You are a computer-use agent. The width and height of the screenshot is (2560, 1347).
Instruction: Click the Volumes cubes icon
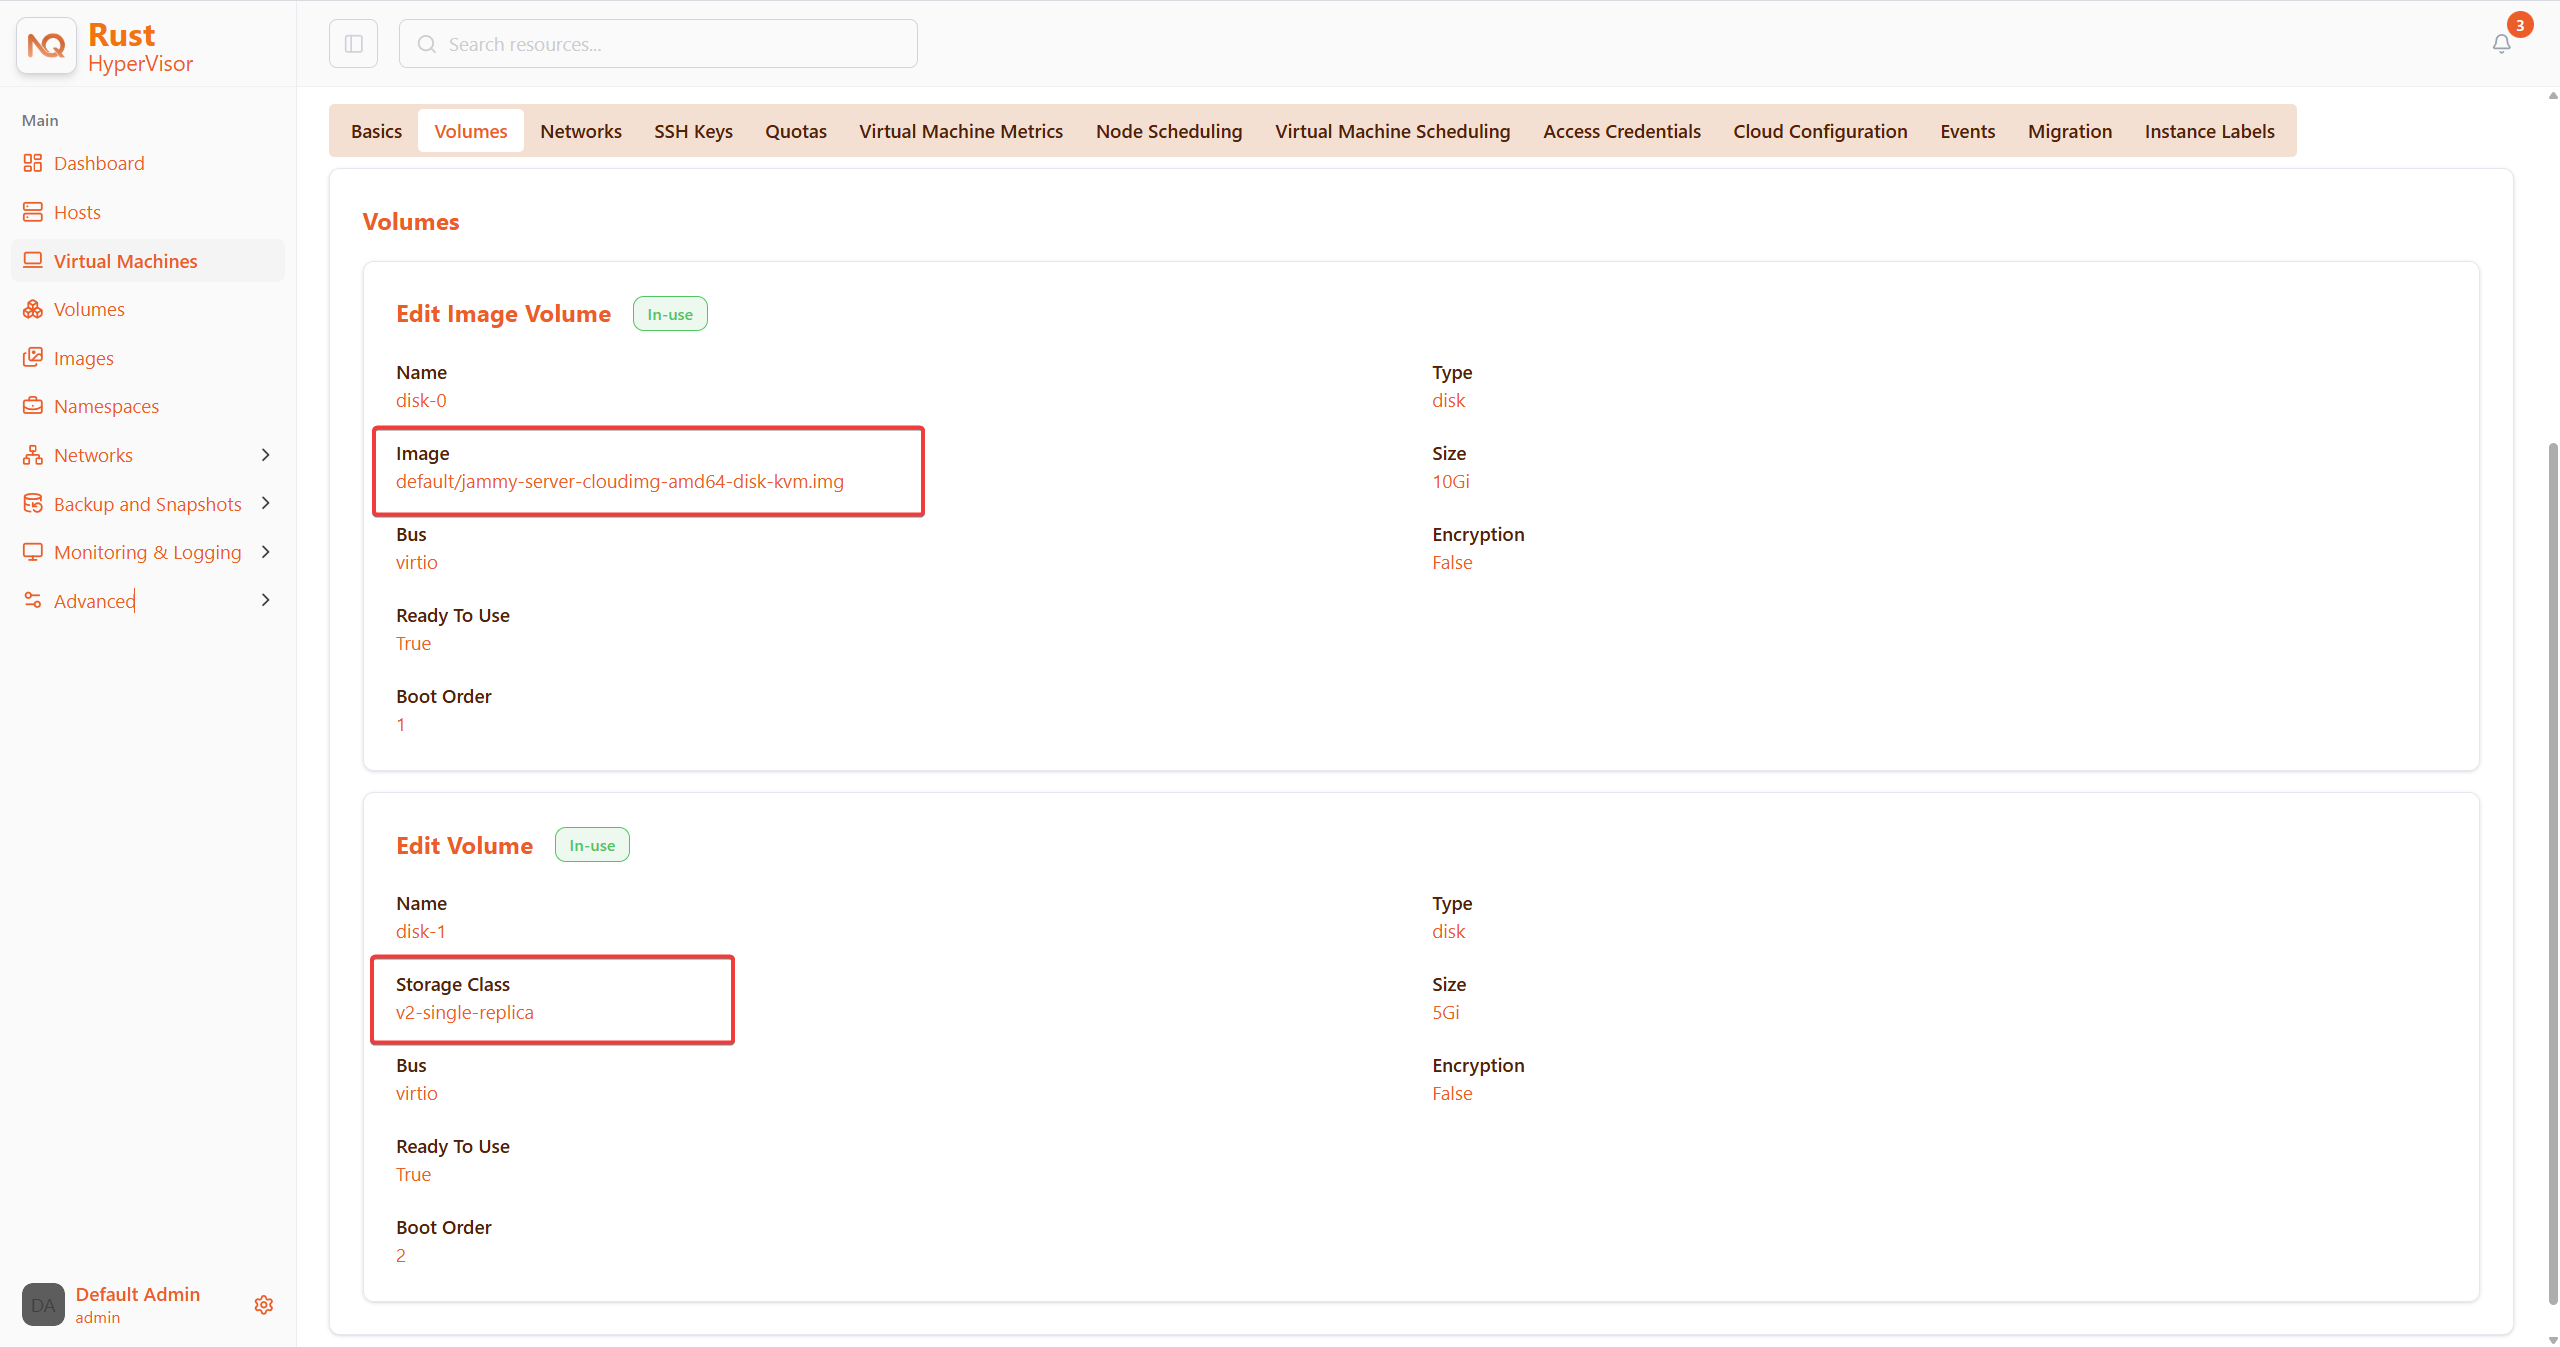(x=33, y=309)
